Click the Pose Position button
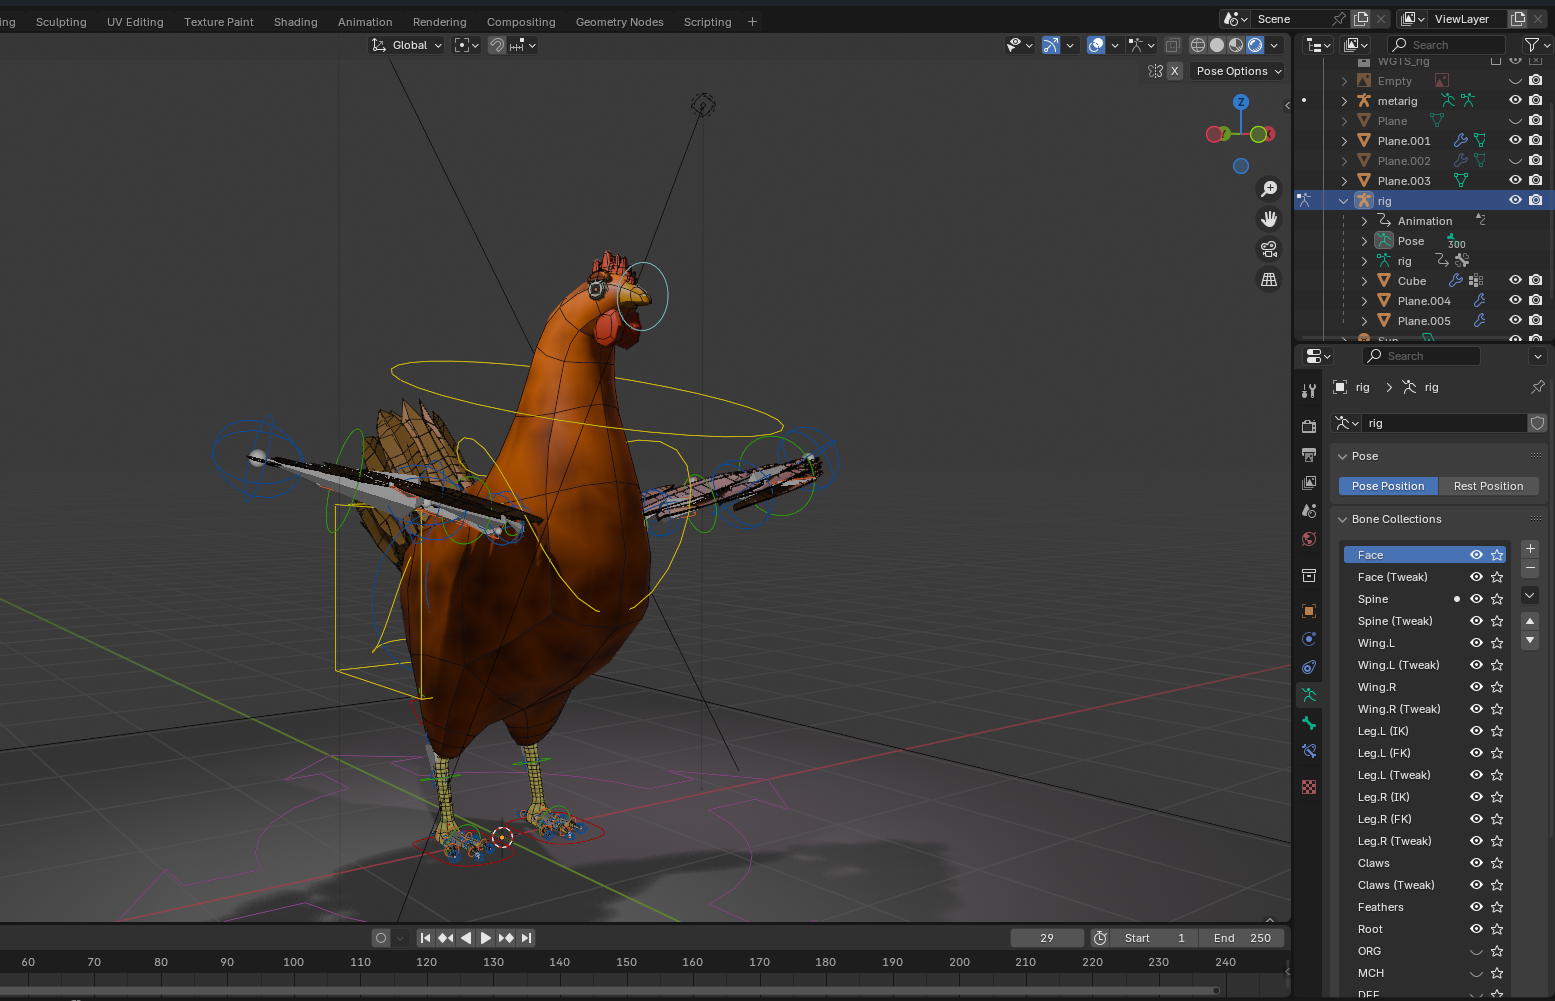1555x1001 pixels. (1387, 486)
